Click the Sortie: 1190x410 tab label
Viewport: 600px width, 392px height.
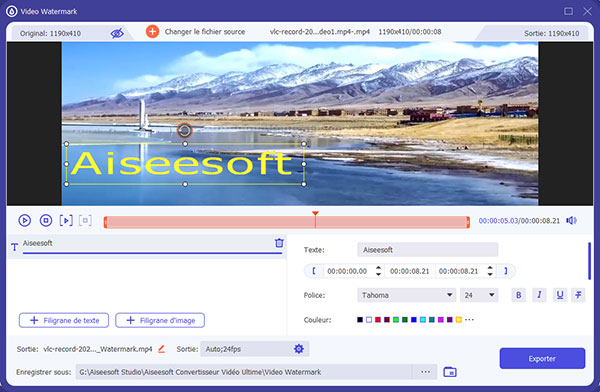click(x=551, y=33)
